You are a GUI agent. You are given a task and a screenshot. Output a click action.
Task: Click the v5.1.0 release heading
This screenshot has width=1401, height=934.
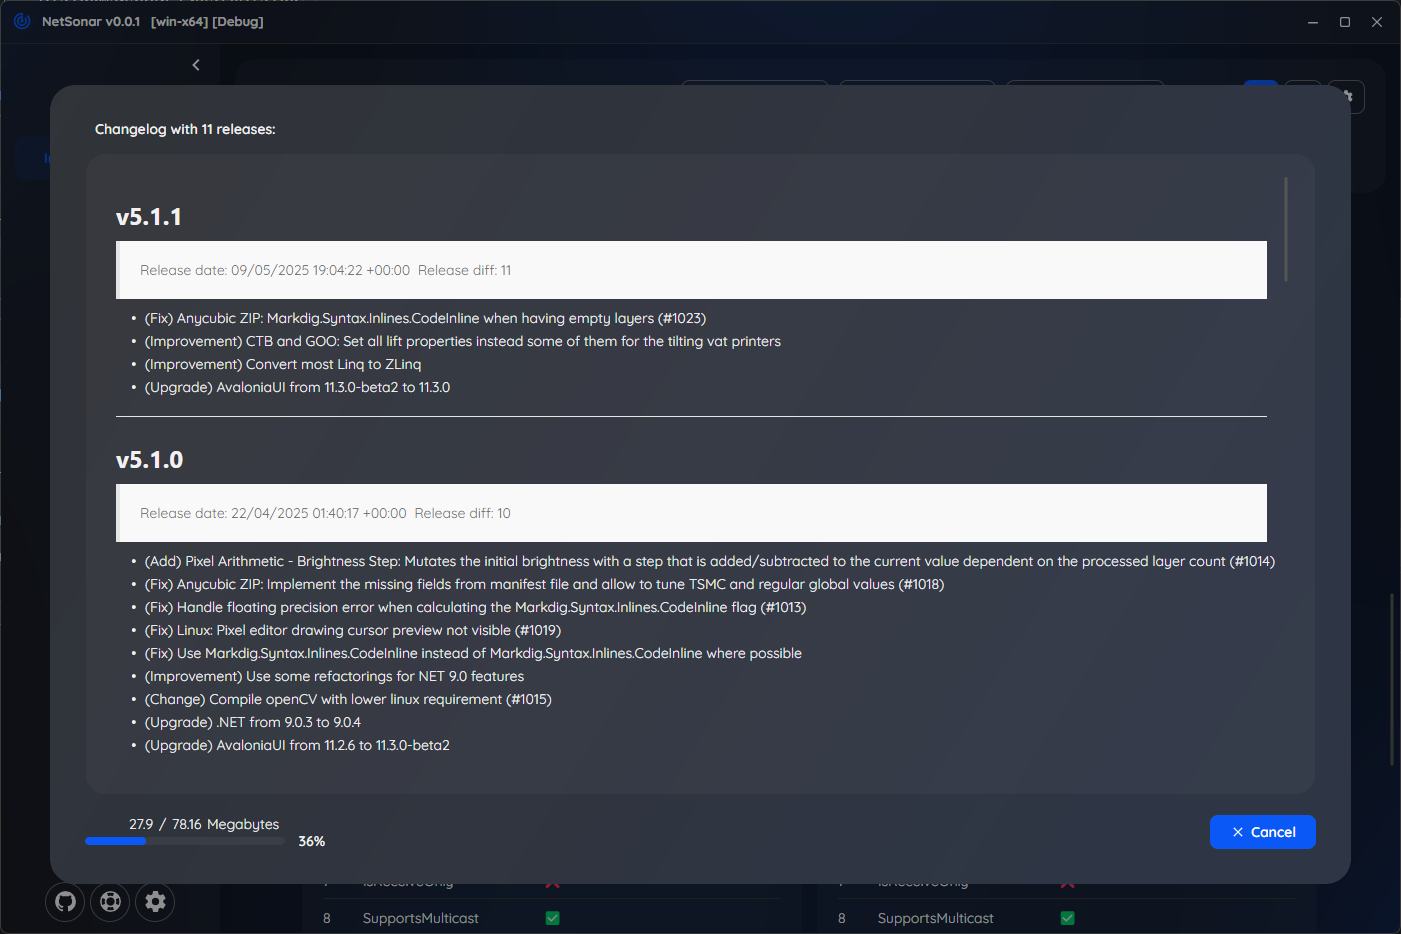[x=150, y=460]
